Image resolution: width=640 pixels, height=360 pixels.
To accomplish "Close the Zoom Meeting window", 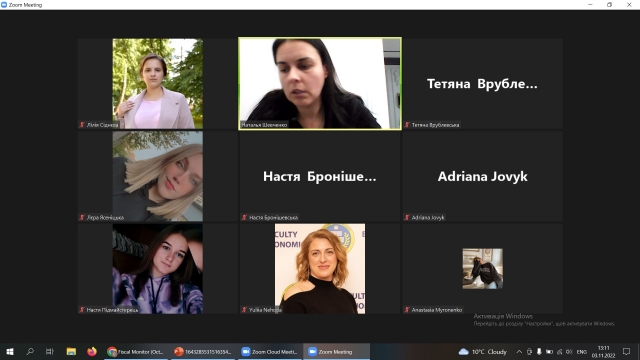I will coord(629,5).
